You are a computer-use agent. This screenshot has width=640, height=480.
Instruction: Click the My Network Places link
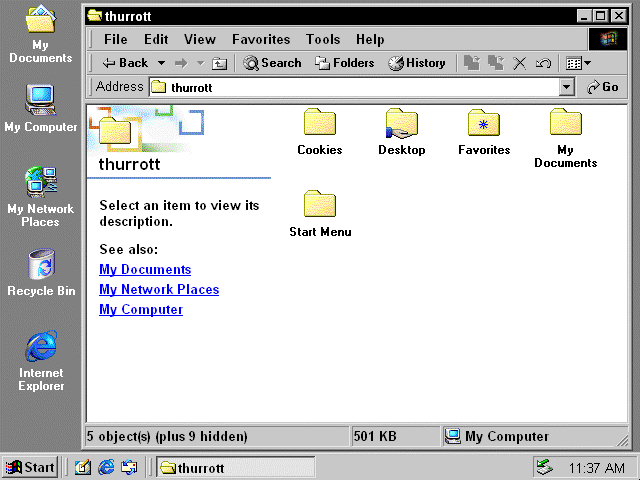(x=159, y=290)
